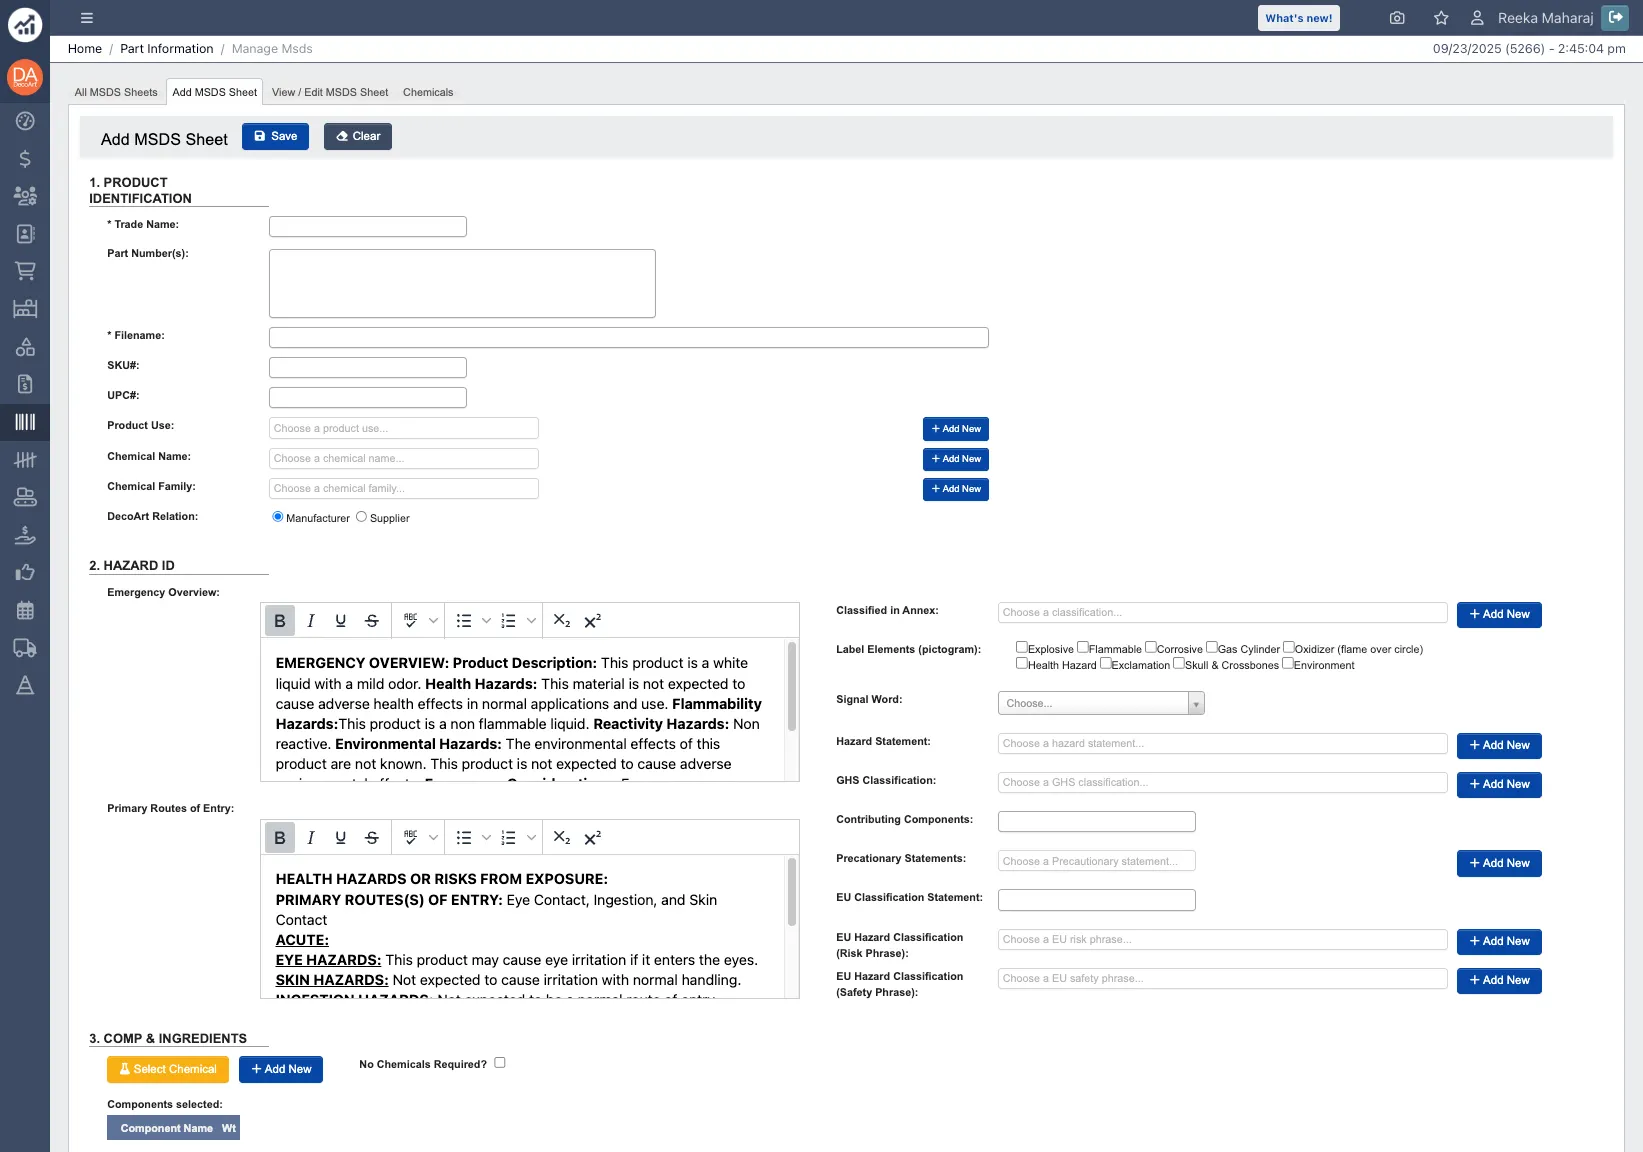The image size is (1643, 1152).
Task: Switch to Add MSDS Sheet tab
Action: point(215,92)
